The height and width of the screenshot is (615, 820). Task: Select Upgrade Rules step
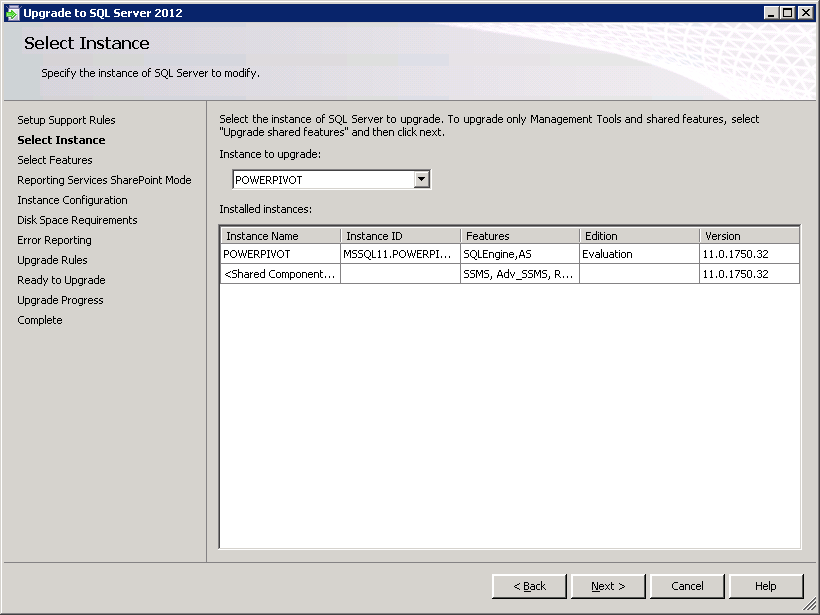[x=52, y=260]
